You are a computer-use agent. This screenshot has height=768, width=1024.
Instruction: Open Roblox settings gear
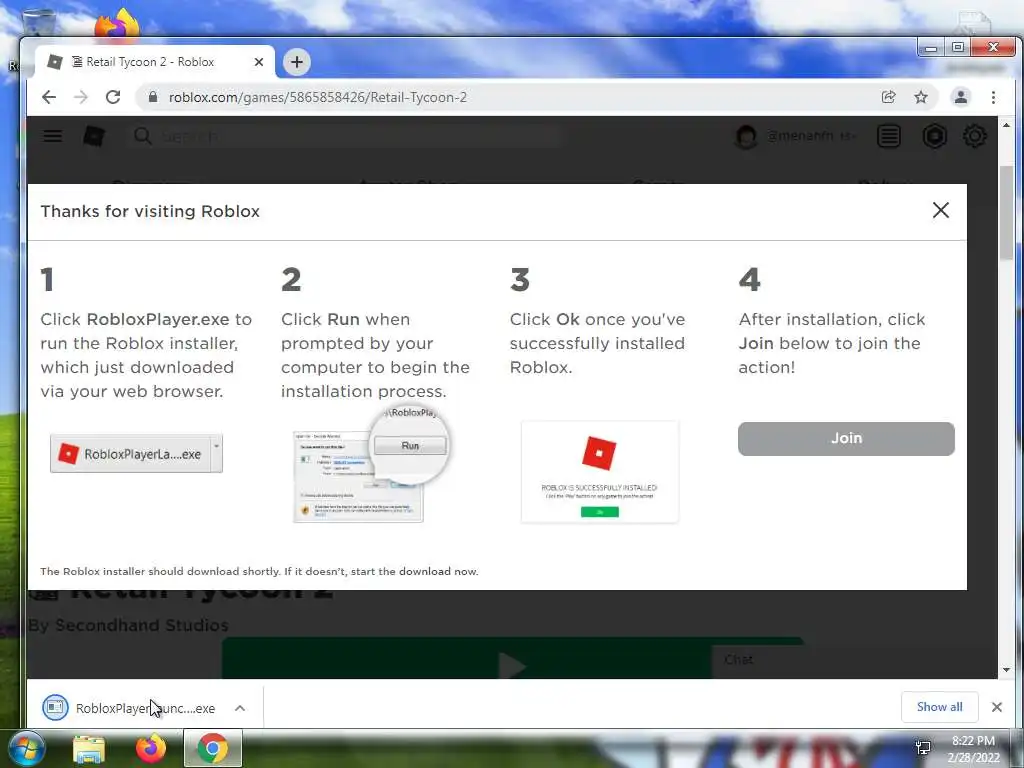pyautogui.click(x=974, y=136)
